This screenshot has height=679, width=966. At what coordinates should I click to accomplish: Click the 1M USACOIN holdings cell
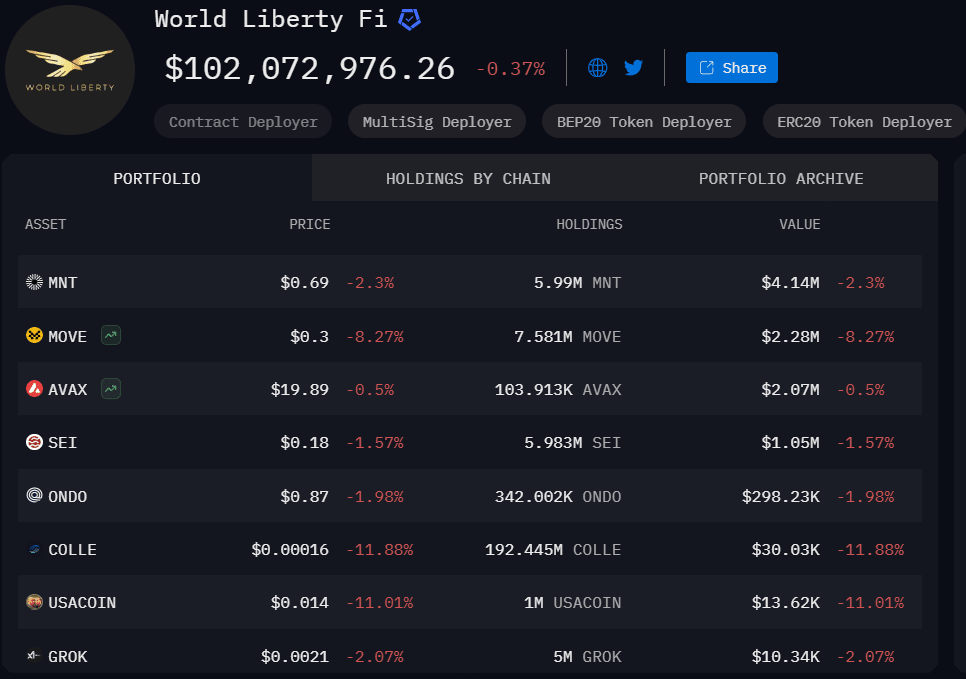(x=572, y=603)
